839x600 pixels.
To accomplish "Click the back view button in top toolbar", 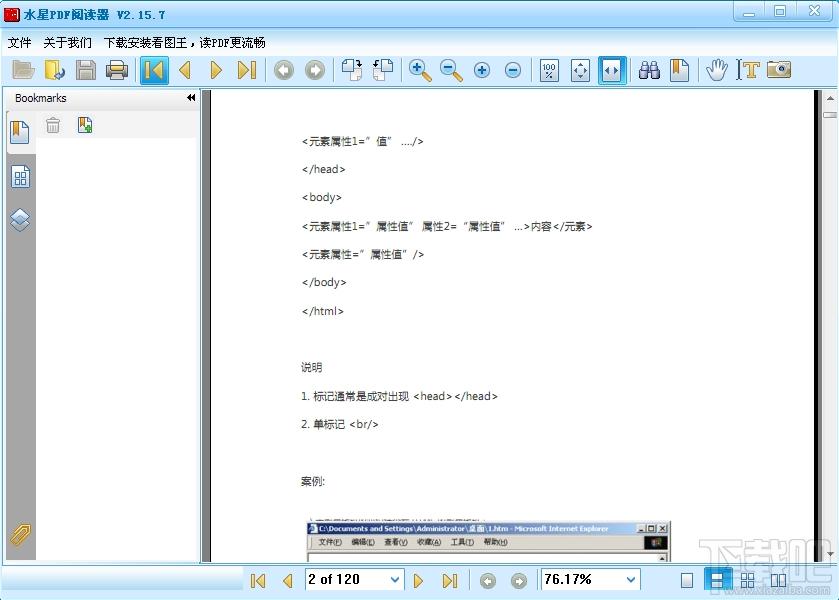I will pos(284,70).
